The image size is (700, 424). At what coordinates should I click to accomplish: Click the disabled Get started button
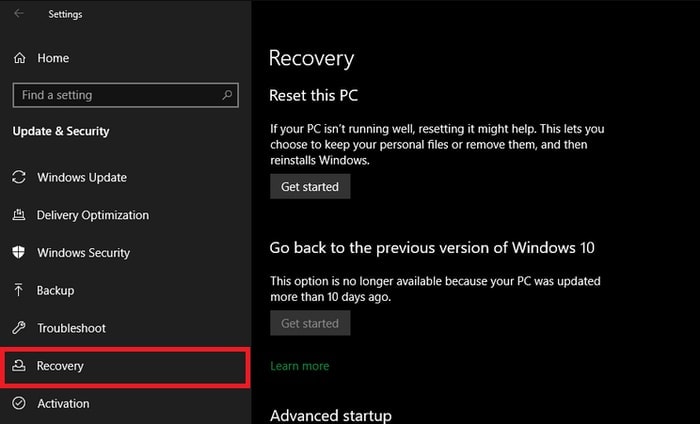310,323
